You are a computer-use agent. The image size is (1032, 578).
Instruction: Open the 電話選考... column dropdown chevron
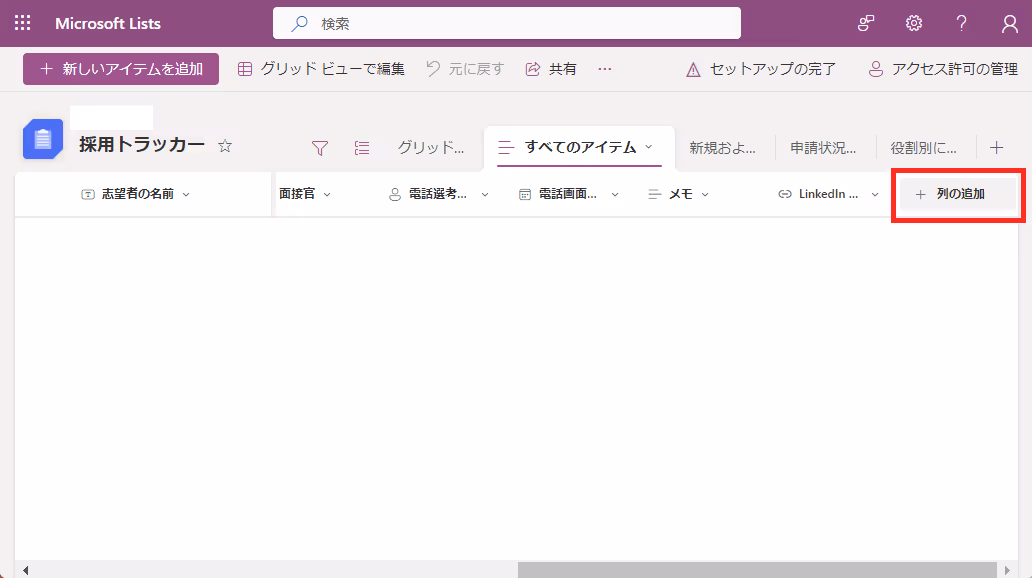coord(485,194)
